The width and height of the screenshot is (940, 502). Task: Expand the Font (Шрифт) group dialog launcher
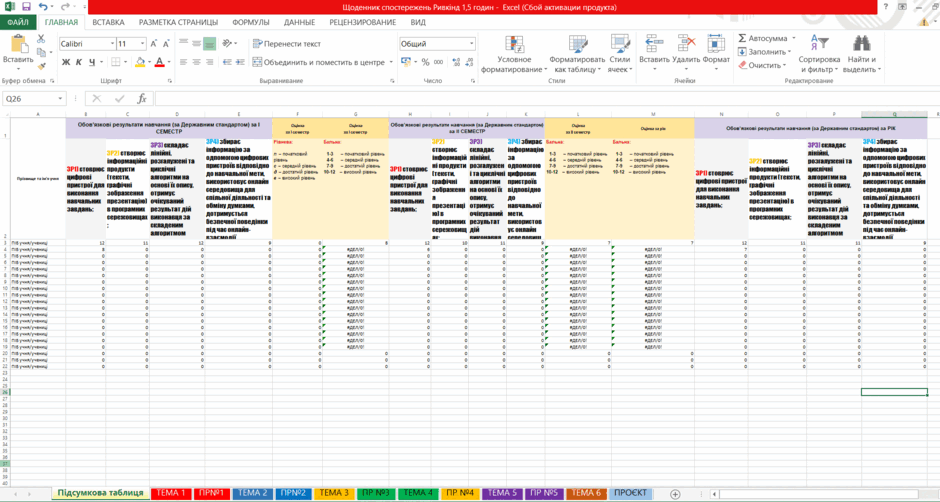tap(170, 80)
